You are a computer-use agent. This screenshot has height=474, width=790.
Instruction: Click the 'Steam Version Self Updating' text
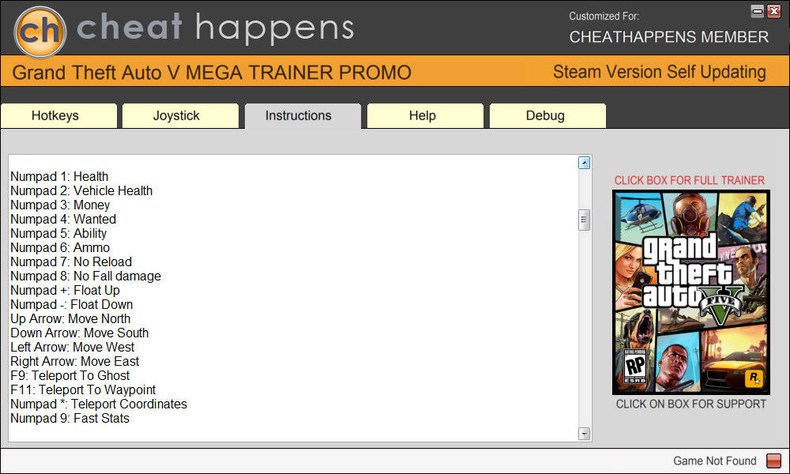tap(660, 72)
